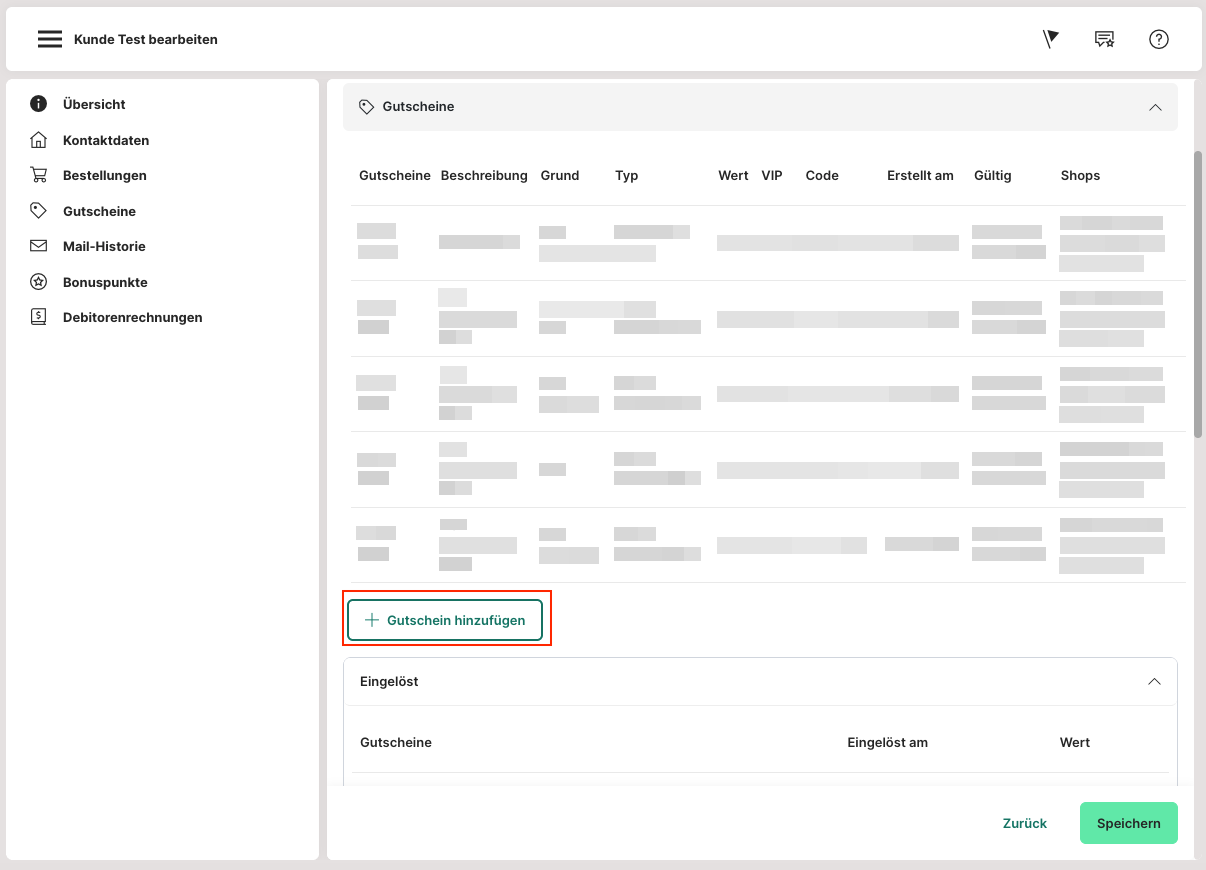1206x870 pixels.
Task: Open Debitorenrechnungen in sidebar
Action: (132, 317)
